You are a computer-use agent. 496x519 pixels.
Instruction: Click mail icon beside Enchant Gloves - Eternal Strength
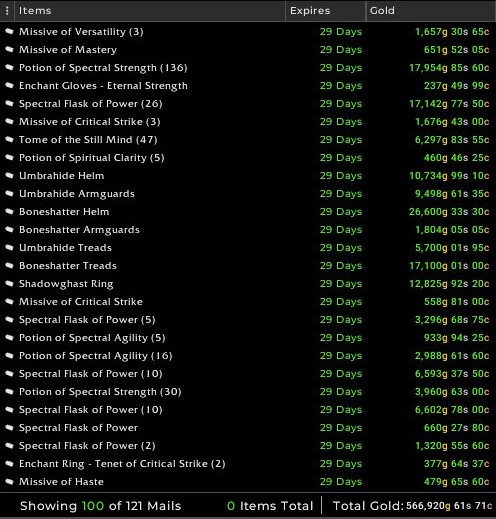point(9,85)
